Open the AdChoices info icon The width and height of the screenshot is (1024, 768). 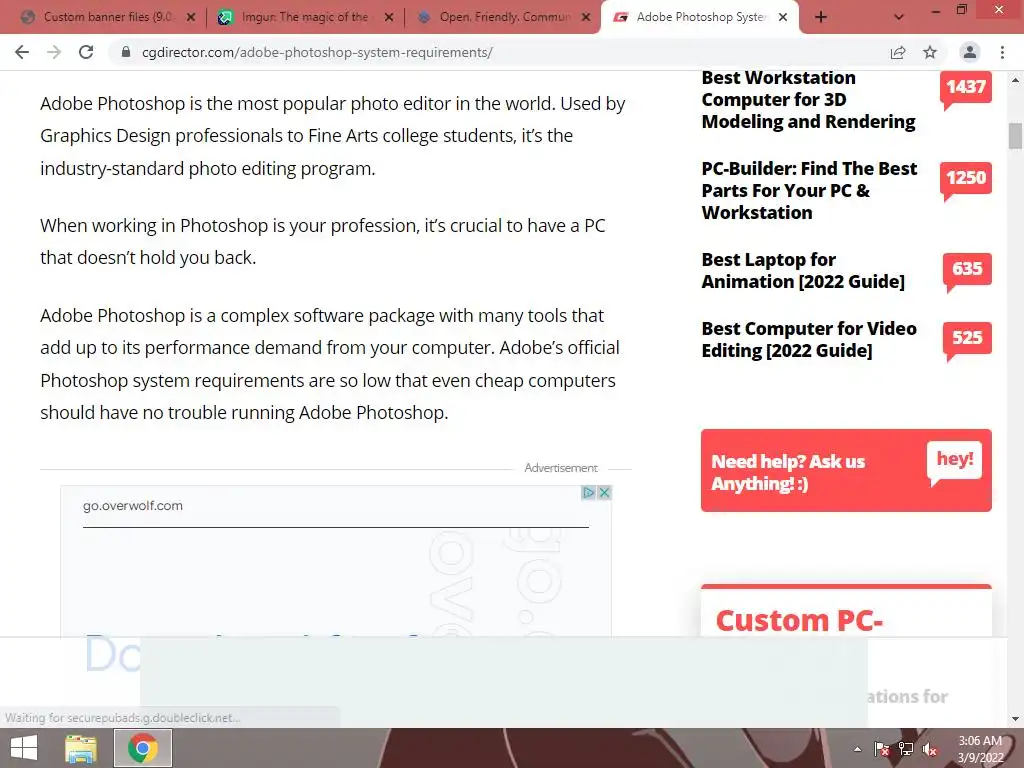pyautogui.click(x=588, y=492)
